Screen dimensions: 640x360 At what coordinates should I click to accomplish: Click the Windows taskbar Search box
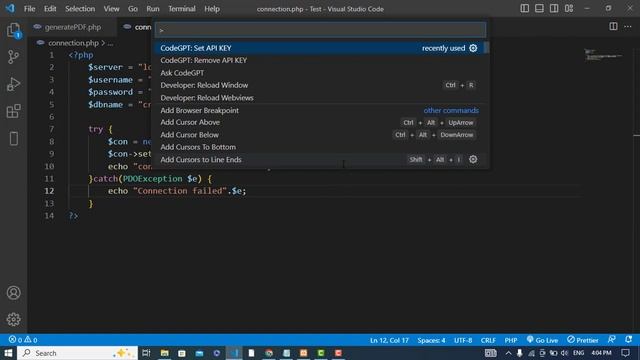point(78,353)
